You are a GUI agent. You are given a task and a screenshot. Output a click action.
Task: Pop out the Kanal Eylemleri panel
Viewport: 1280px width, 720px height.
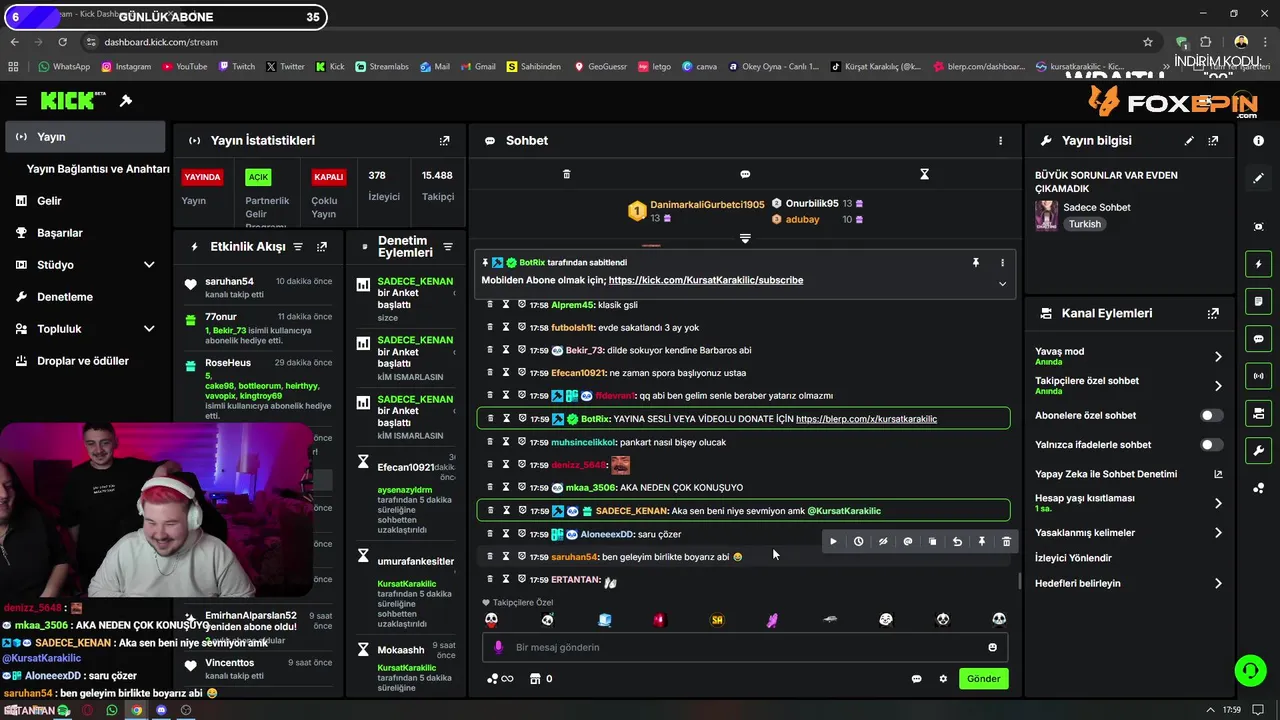pyautogui.click(x=1213, y=313)
